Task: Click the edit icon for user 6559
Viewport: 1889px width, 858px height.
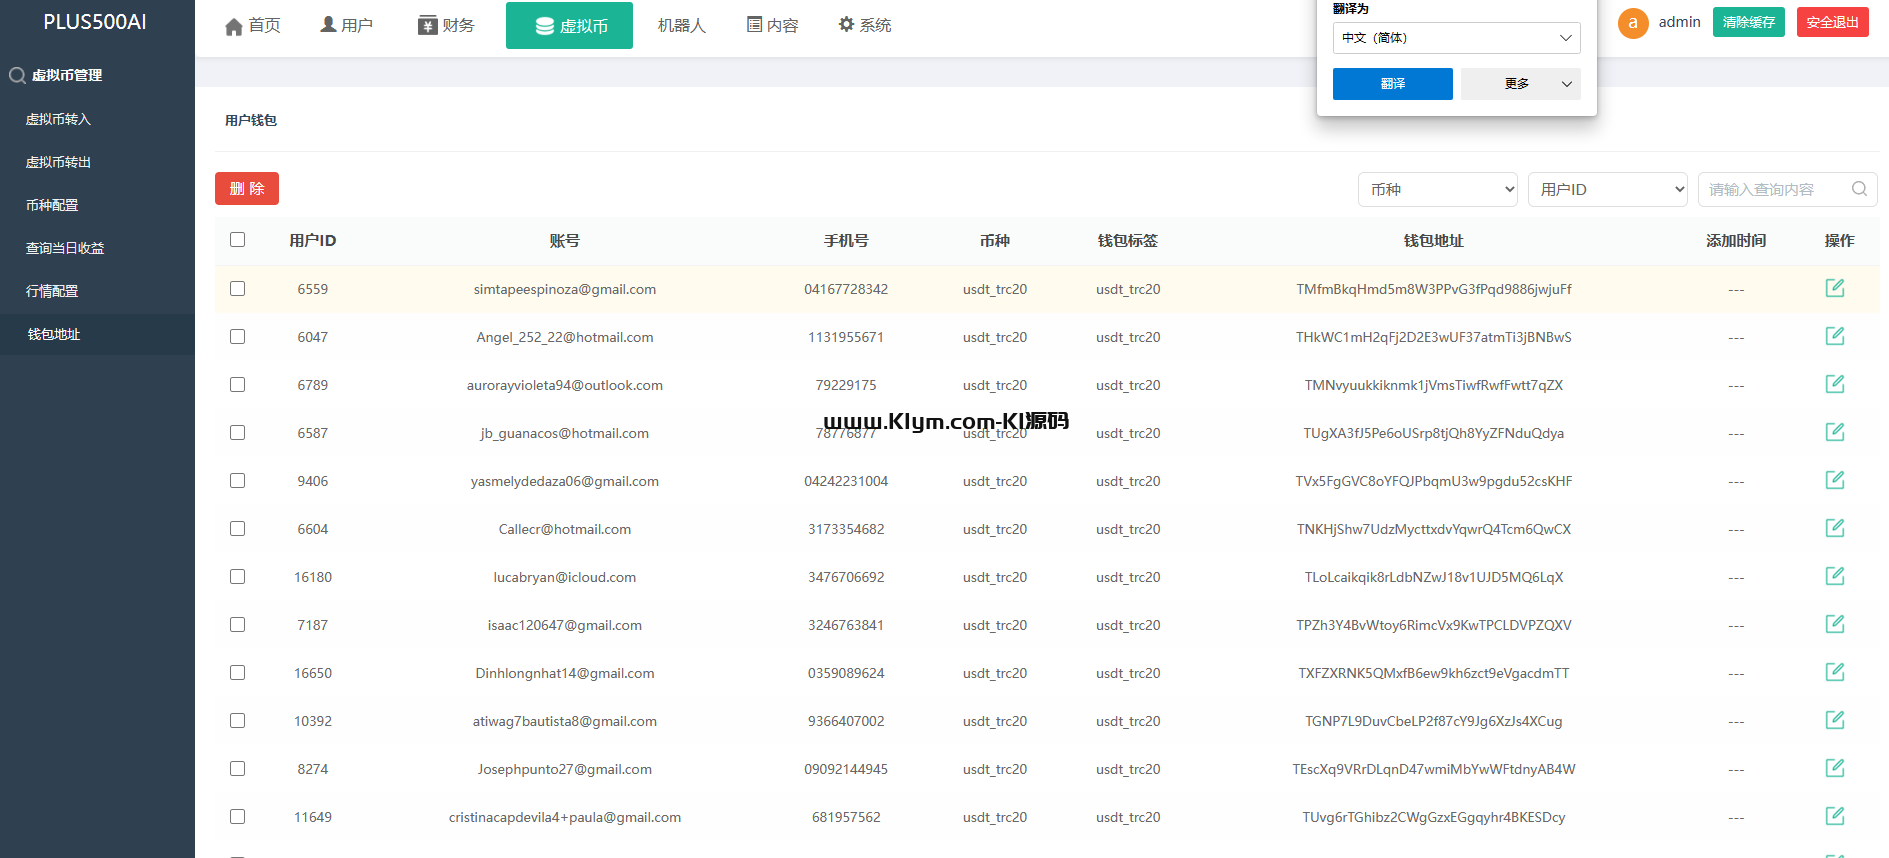Action: [1834, 288]
